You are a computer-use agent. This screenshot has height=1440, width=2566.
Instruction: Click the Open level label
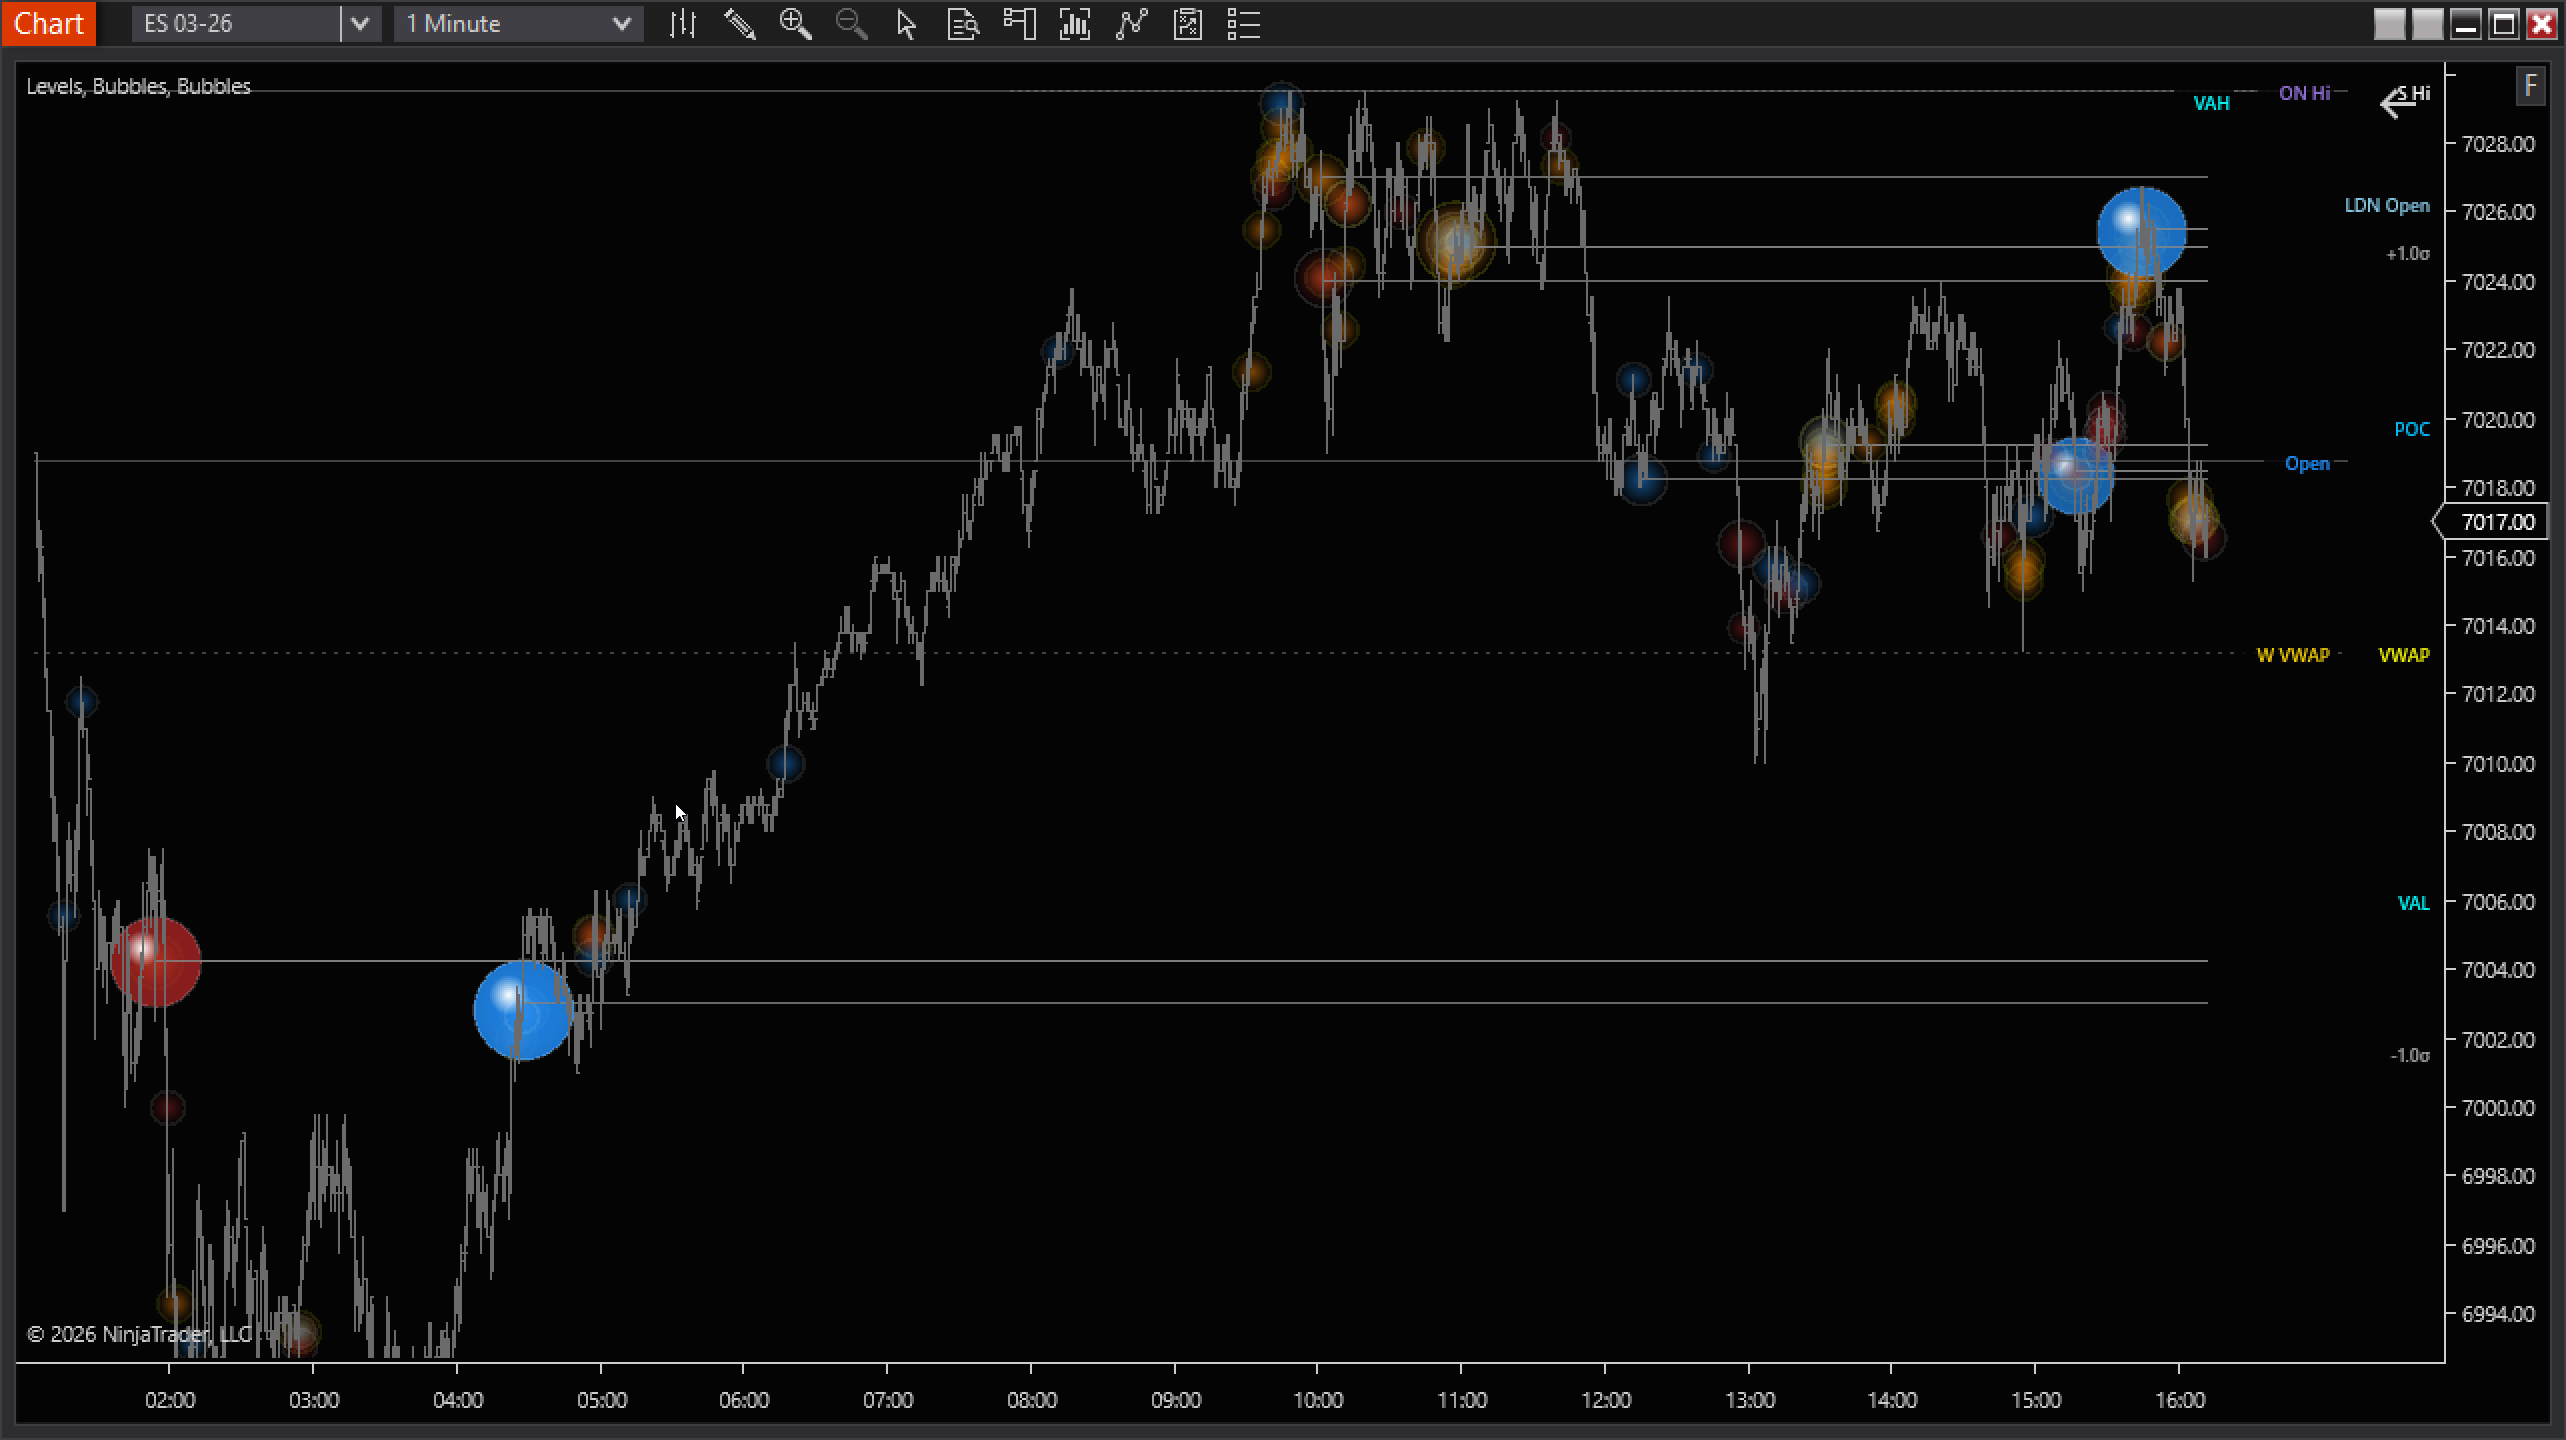(x=2307, y=464)
